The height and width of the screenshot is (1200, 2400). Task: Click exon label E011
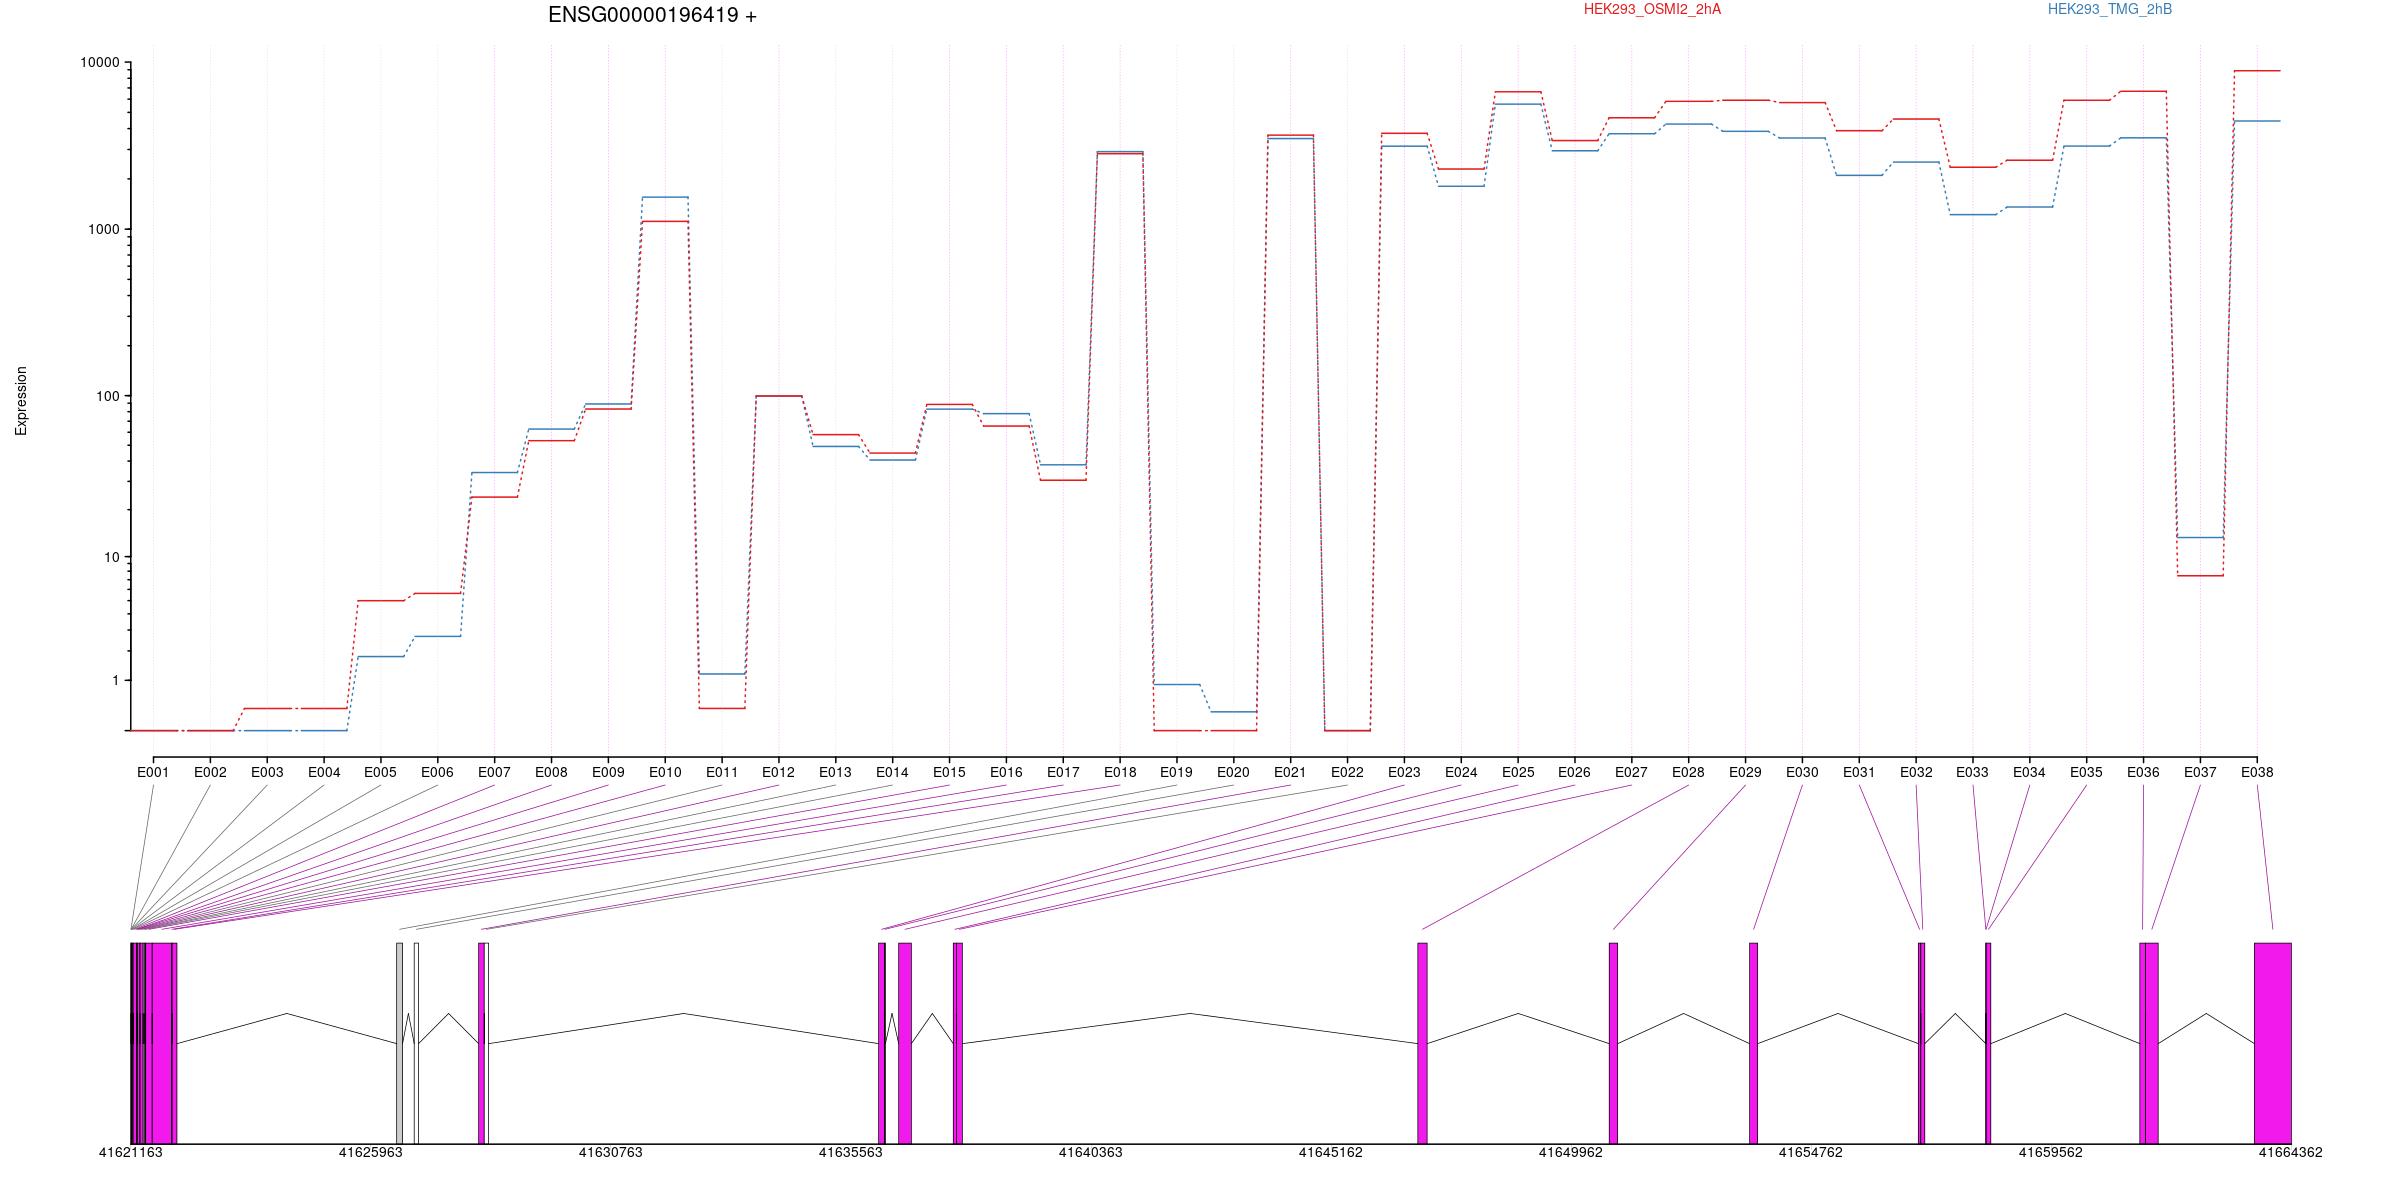coord(722,772)
